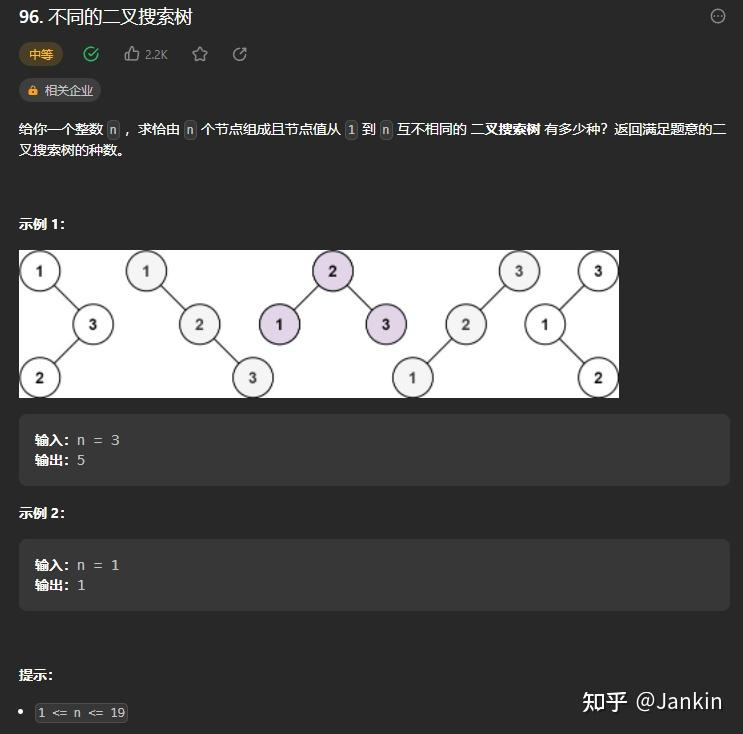Open the three-dot more options icon

[718, 16]
